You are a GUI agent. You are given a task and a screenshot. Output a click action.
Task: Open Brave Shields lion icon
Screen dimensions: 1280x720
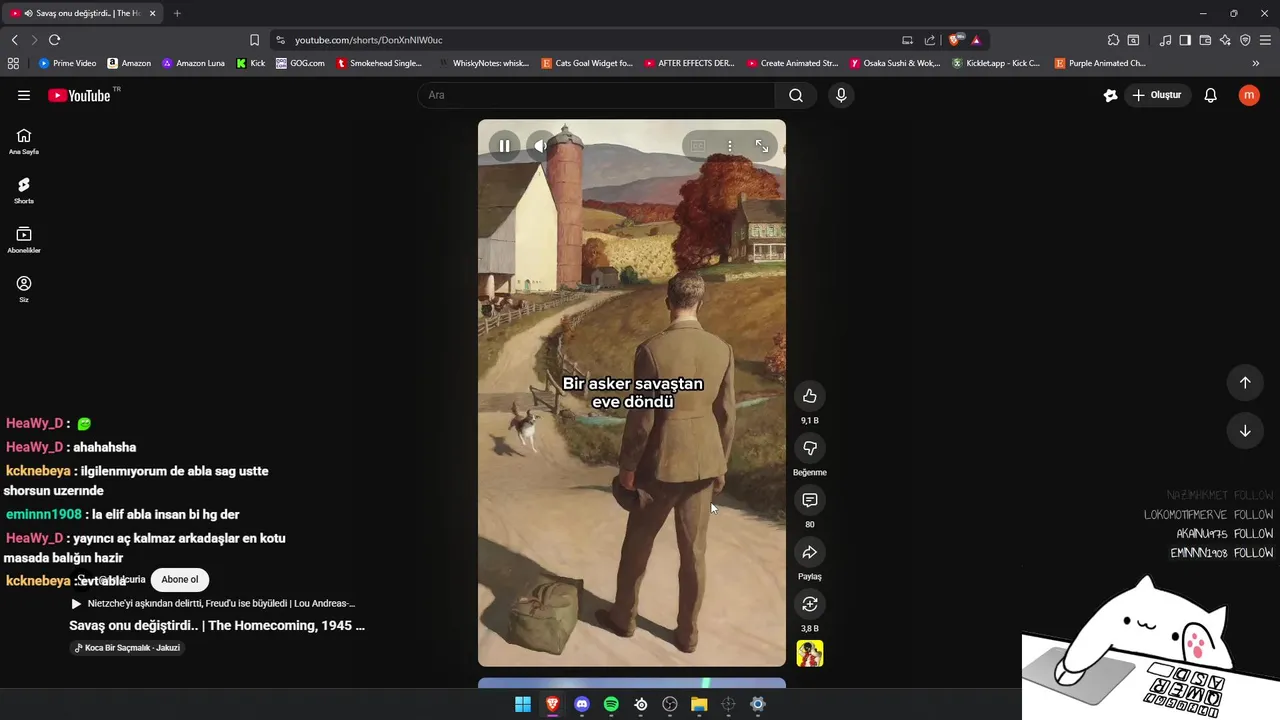pyautogui.click(x=955, y=40)
